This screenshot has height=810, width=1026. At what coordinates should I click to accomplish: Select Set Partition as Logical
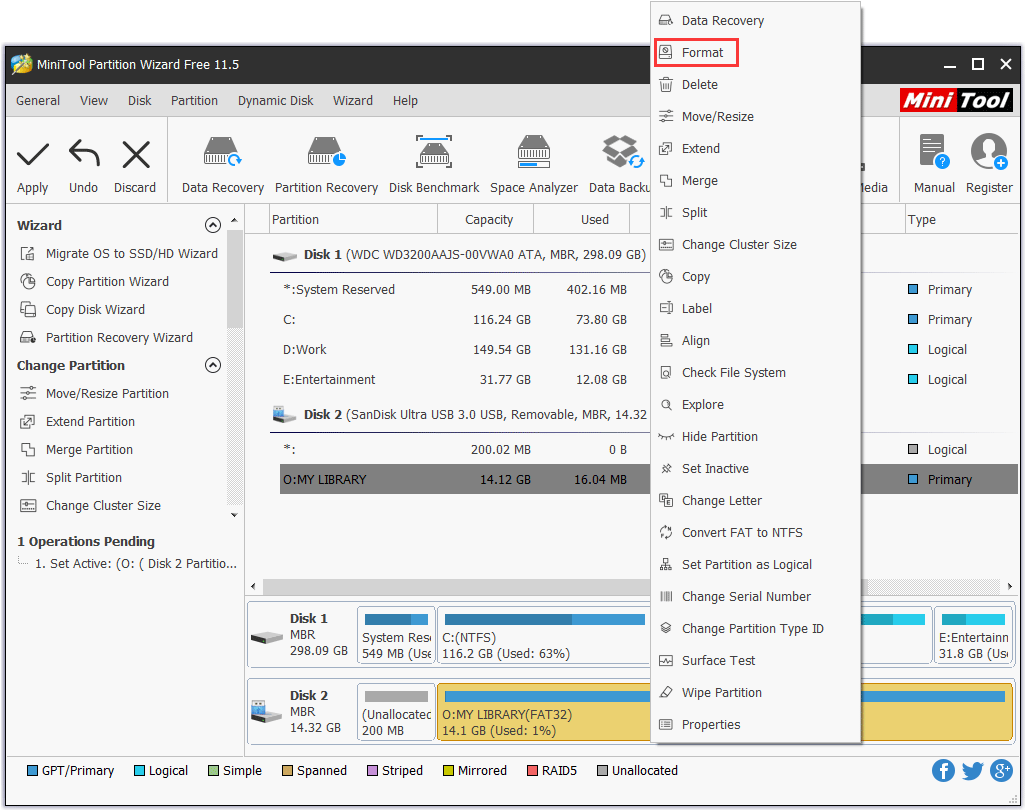click(x=756, y=565)
